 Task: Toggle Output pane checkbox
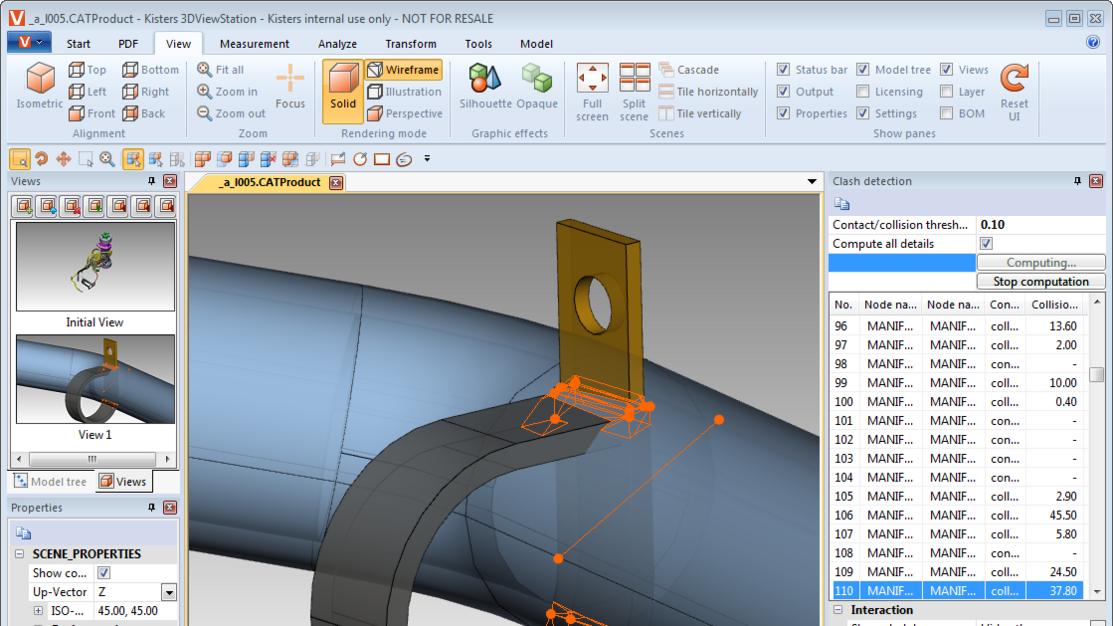coord(783,92)
